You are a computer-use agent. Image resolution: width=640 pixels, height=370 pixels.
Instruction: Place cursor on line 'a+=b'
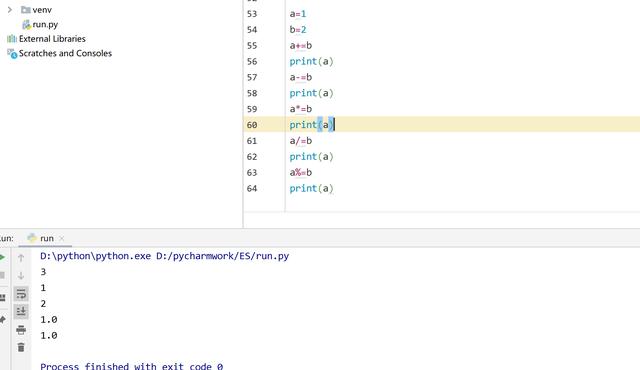coord(301,46)
